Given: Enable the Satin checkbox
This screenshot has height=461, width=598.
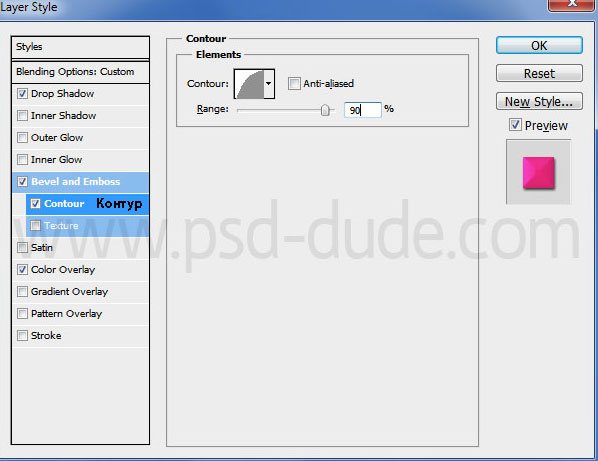Looking at the screenshot, I should tap(23, 247).
